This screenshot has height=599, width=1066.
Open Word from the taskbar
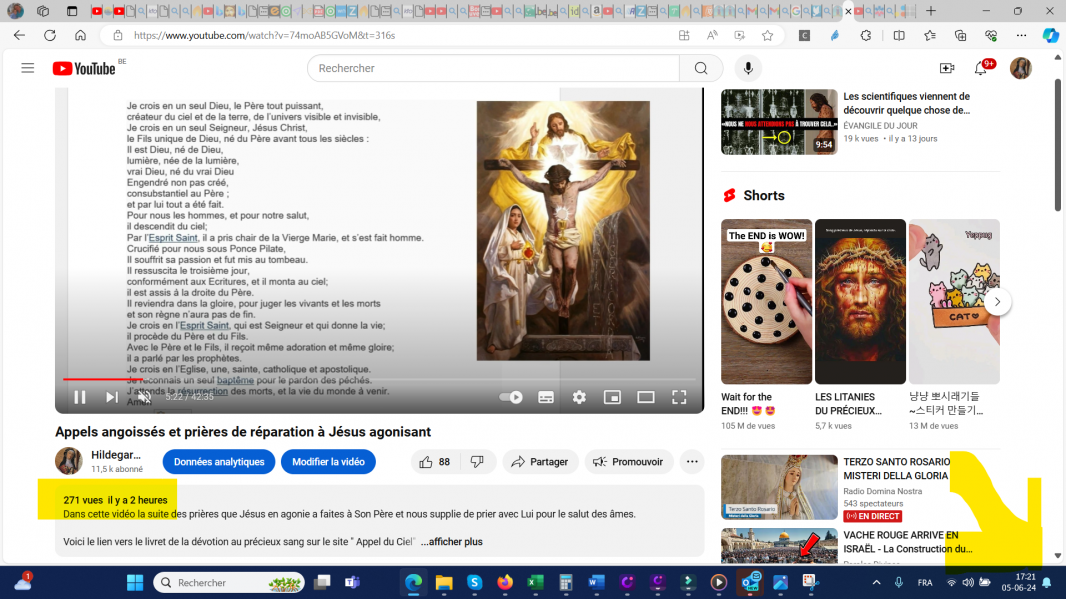tap(596, 583)
